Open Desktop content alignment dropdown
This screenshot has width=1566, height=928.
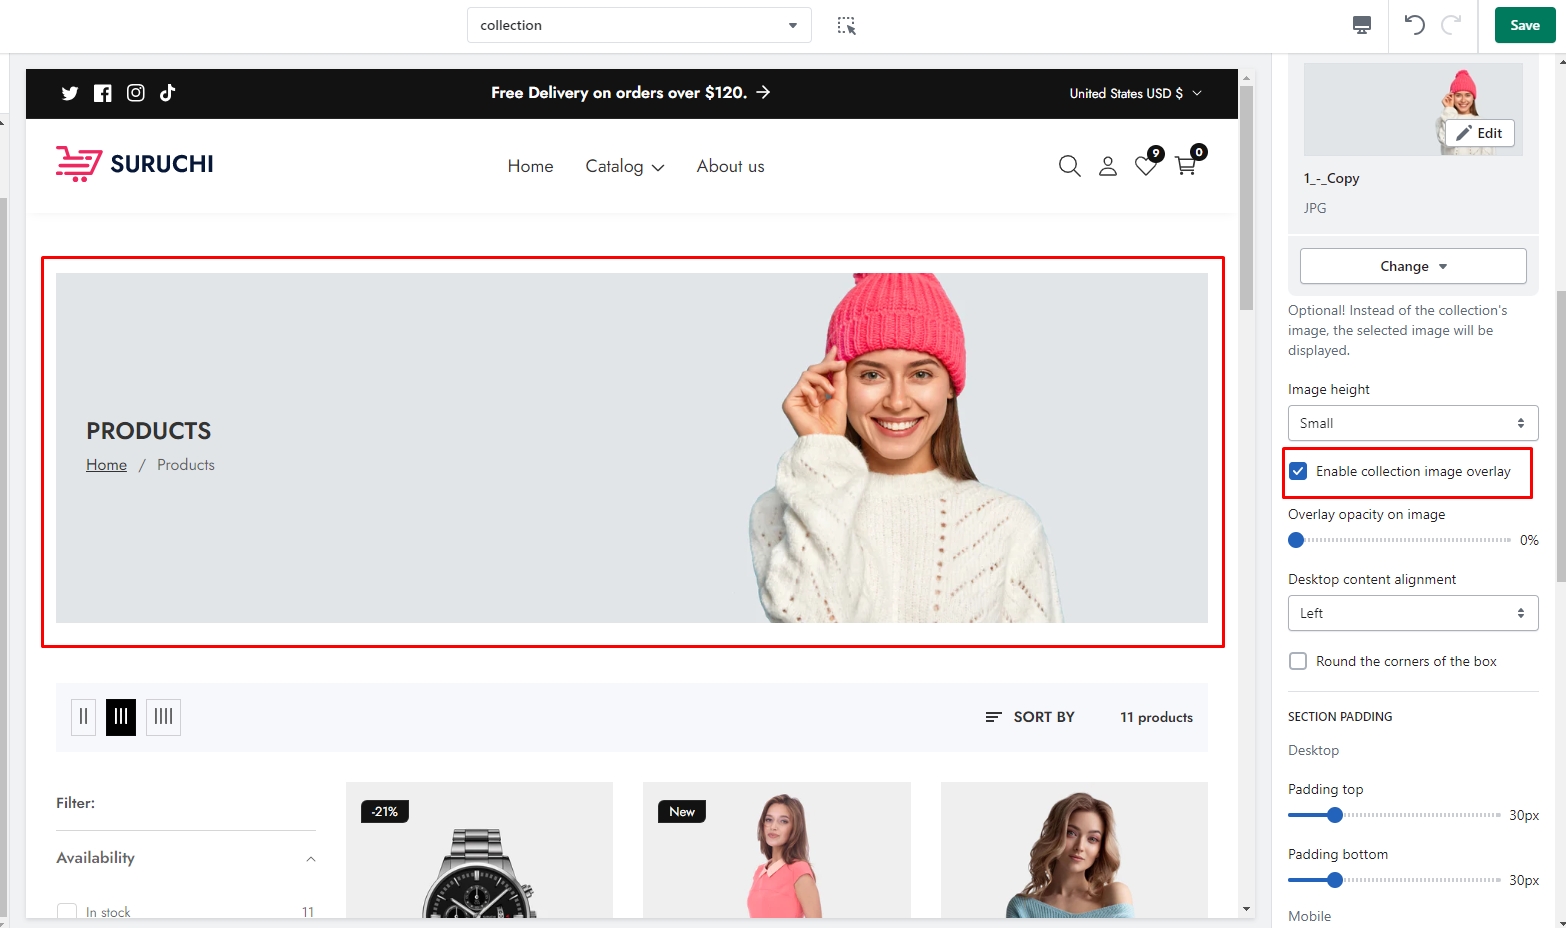pyautogui.click(x=1412, y=613)
